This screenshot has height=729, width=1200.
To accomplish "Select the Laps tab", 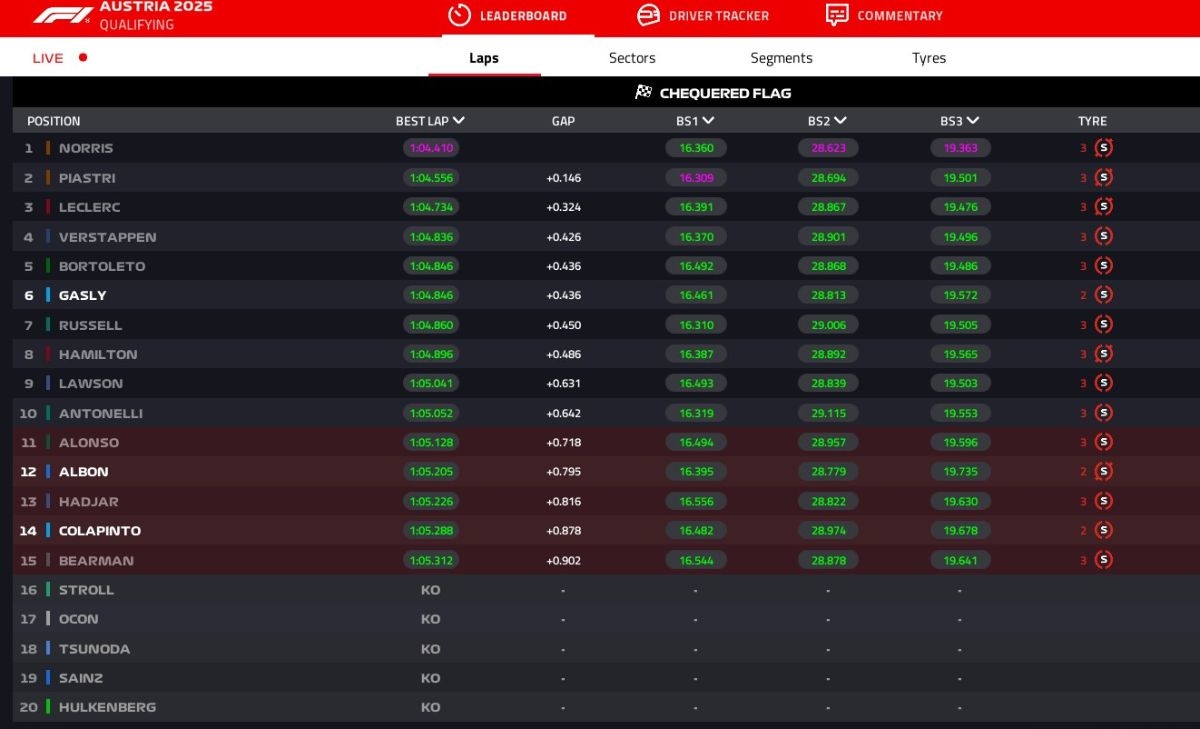I will 484,58.
